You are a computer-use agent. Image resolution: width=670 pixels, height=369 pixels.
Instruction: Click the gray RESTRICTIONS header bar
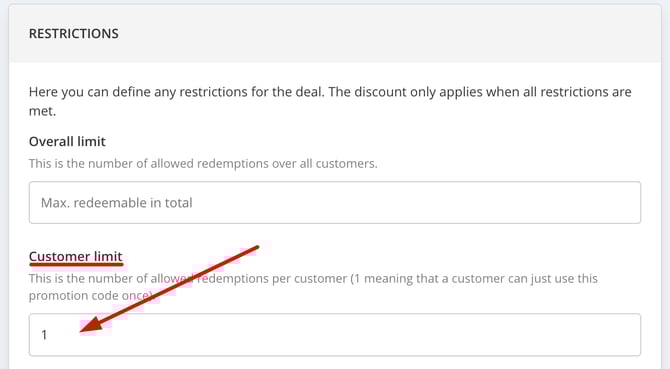(335, 34)
